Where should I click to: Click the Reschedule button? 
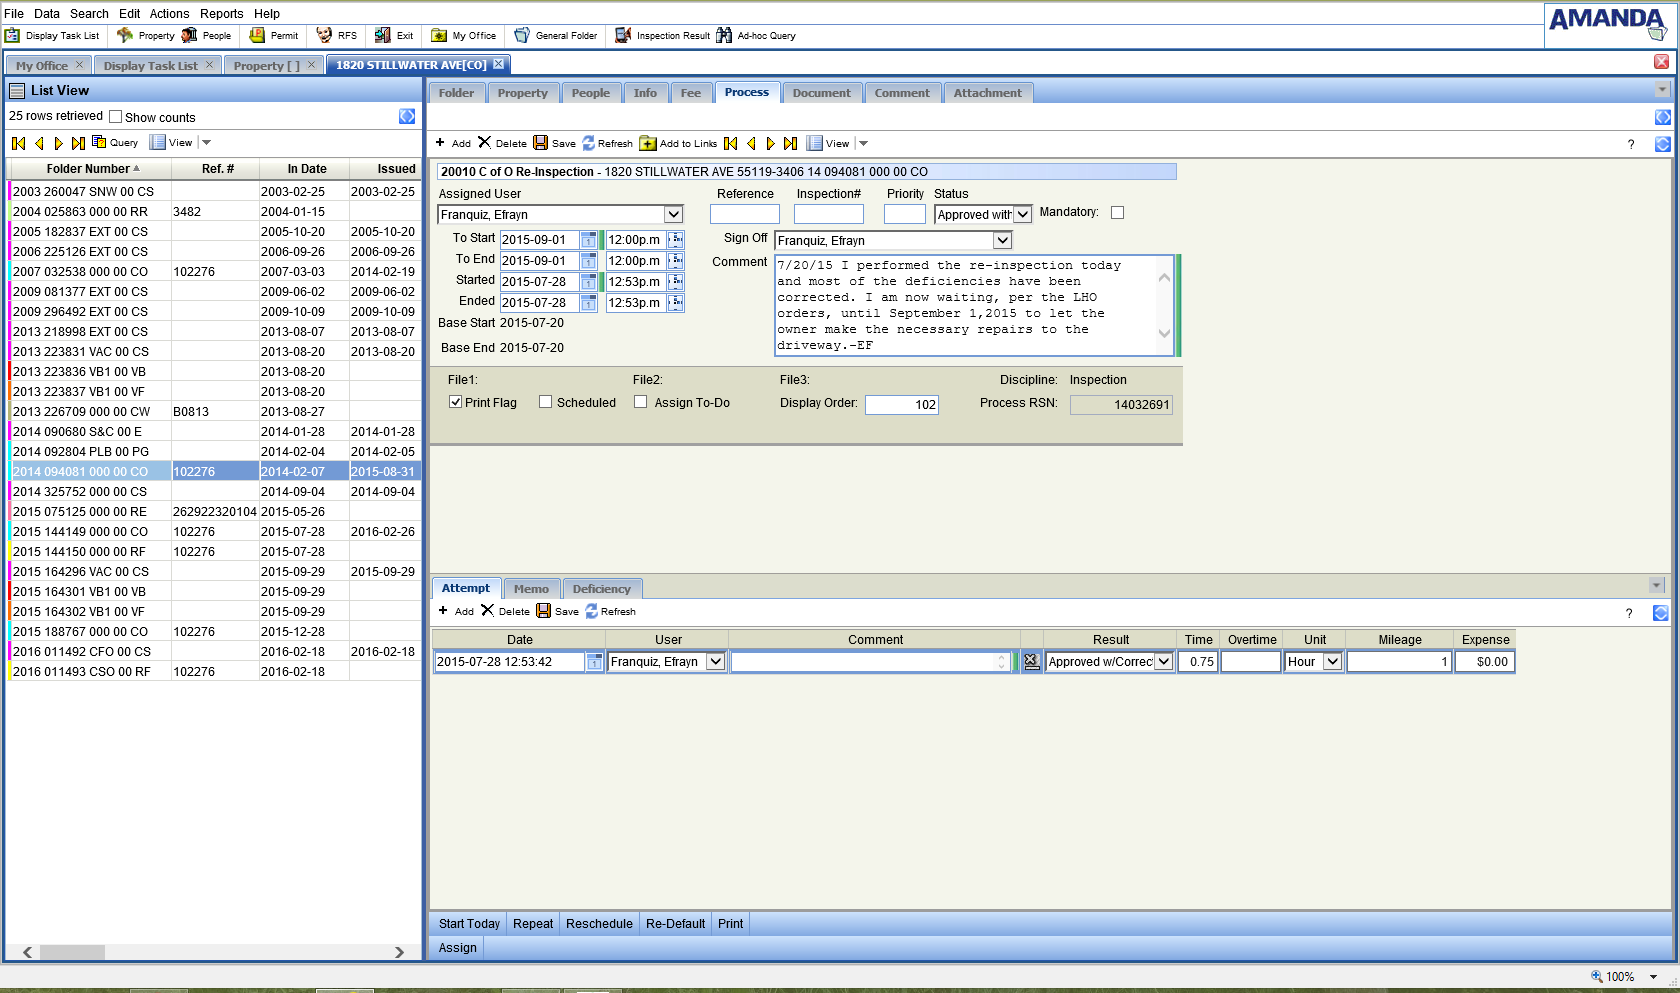point(599,923)
